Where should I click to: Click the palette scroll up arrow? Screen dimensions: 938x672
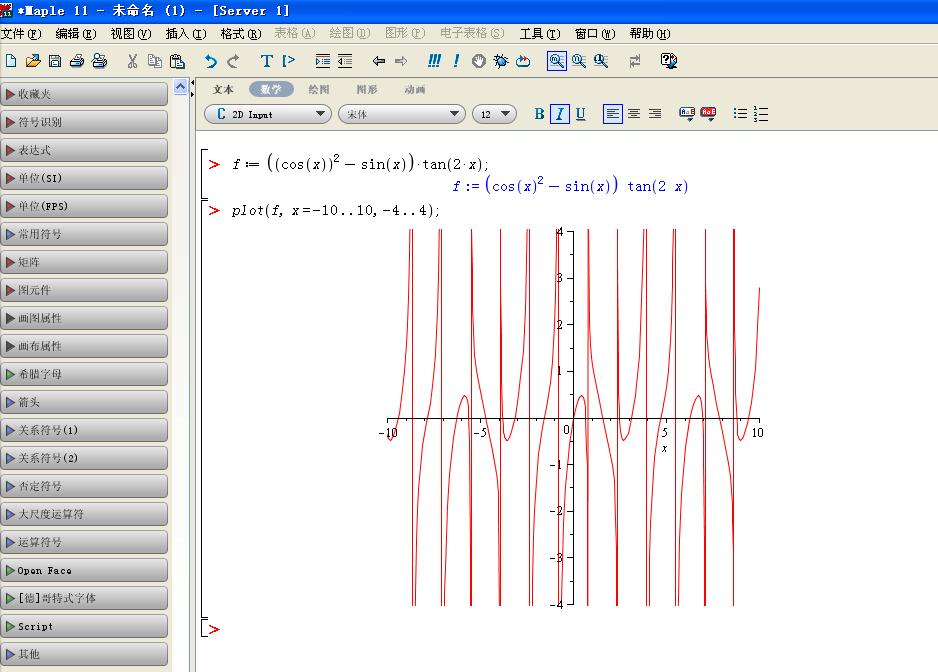point(180,87)
